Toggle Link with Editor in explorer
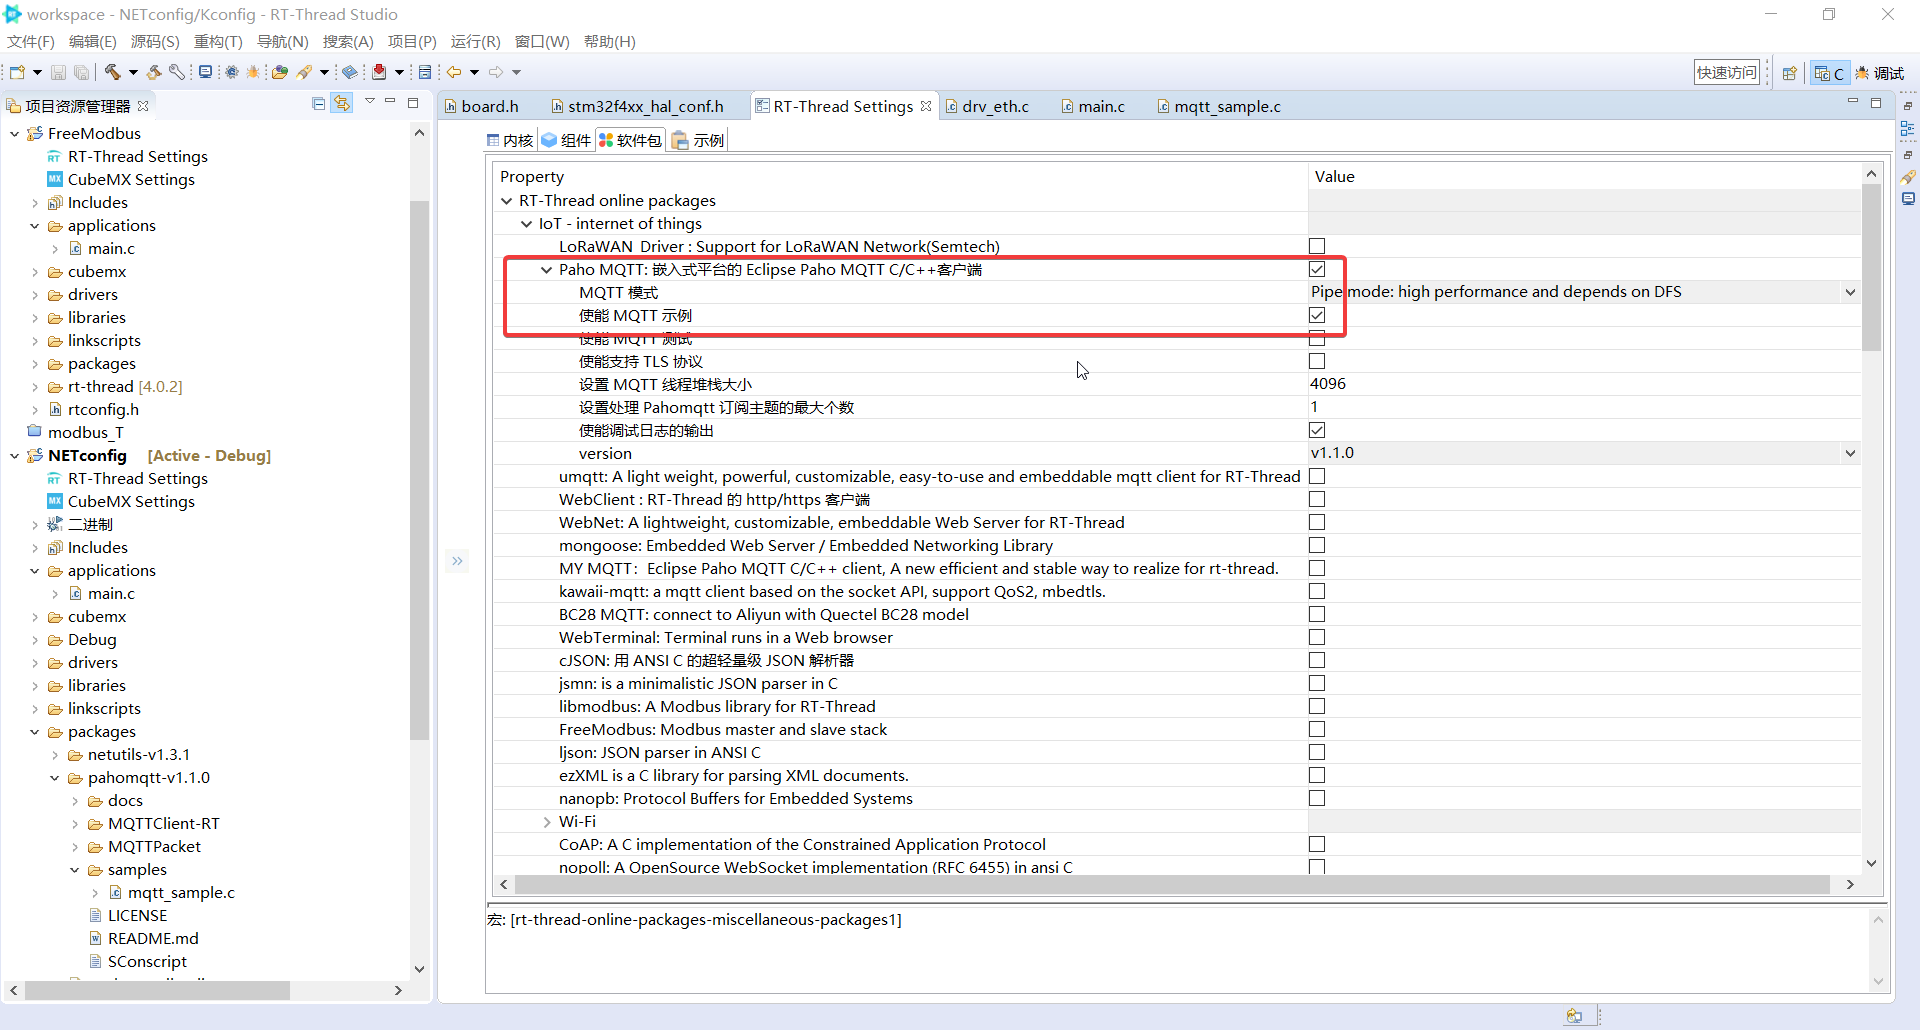 (342, 104)
